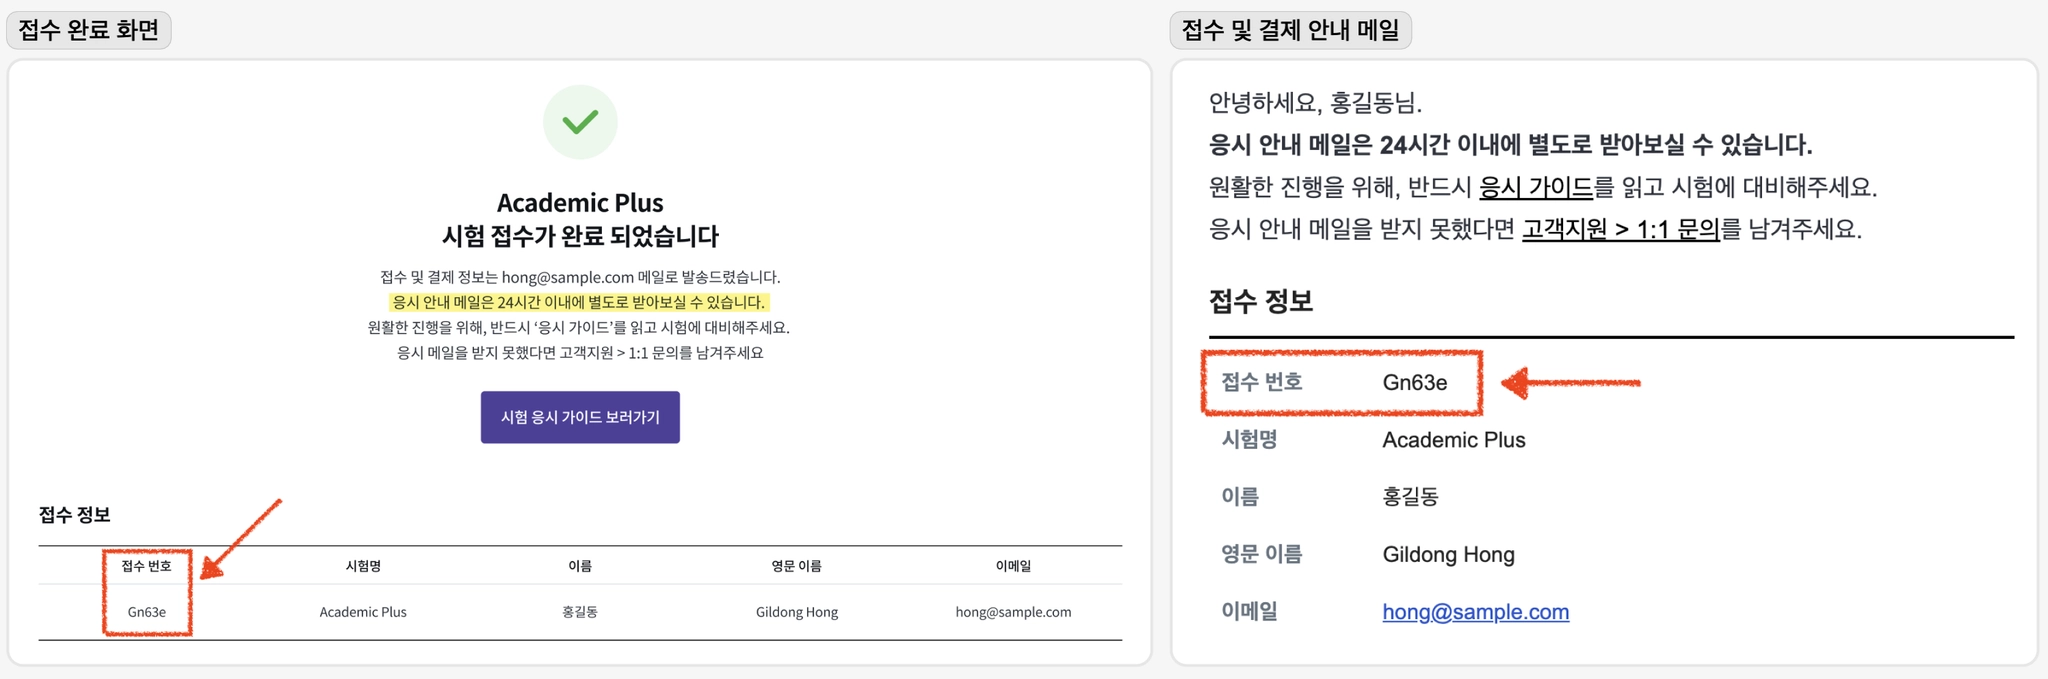
Task: Click the red arrow beside email 접수 번호
Action: 1571,382
